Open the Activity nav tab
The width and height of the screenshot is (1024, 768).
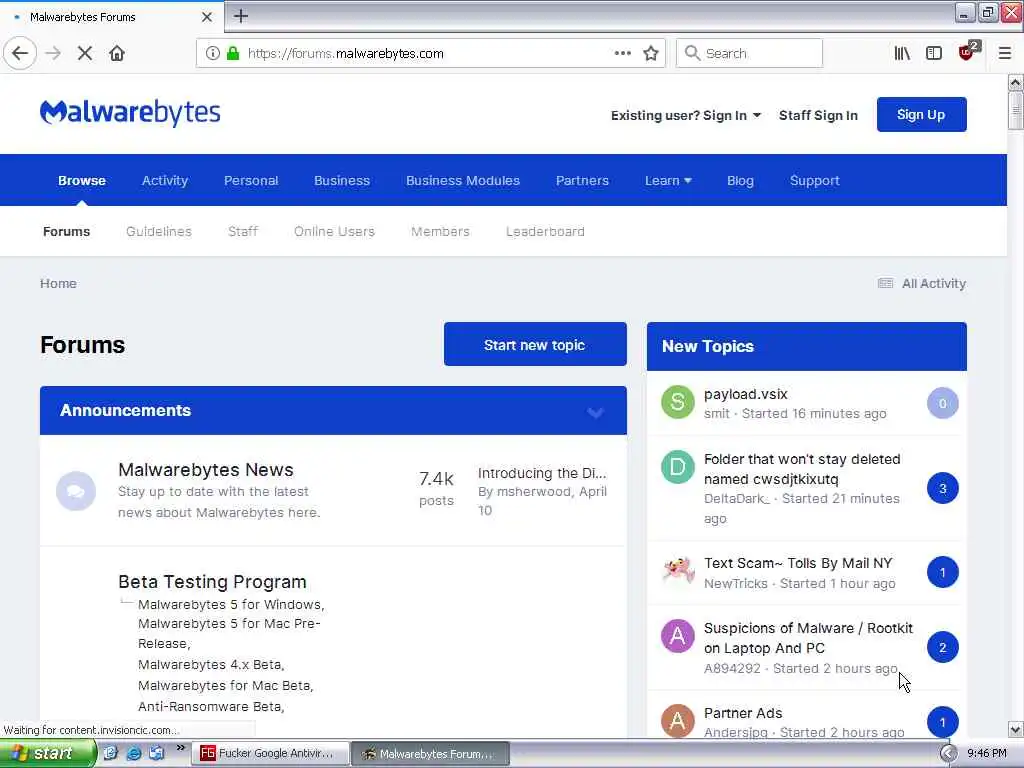[165, 181]
